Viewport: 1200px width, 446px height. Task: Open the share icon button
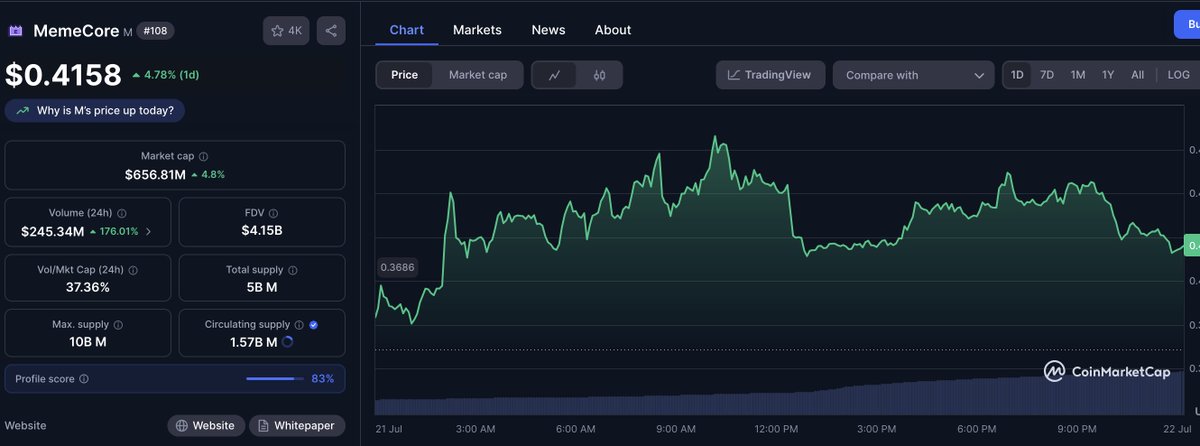pyautogui.click(x=331, y=31)
